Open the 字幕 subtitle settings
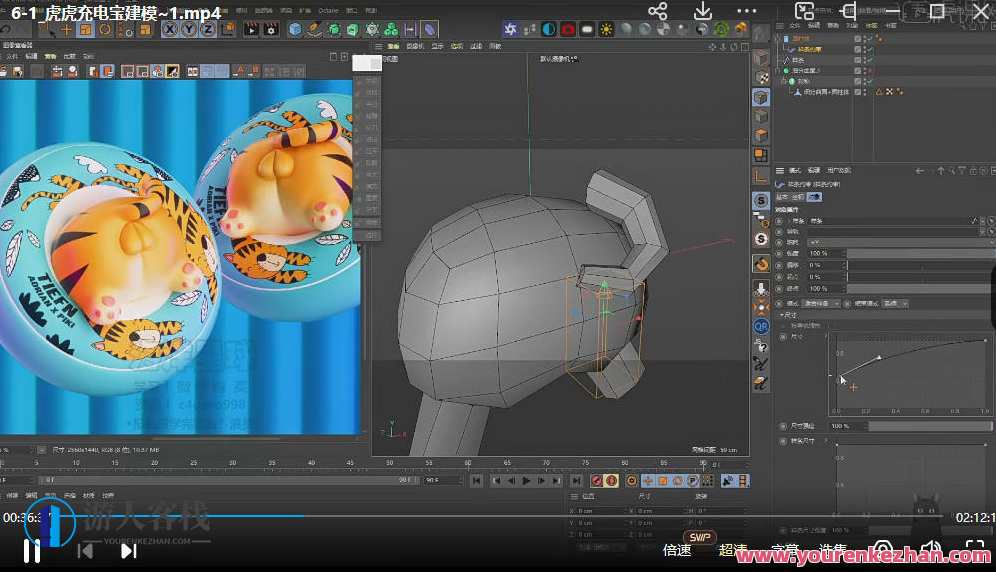The width and height of the screenshot is (996, 572). click(784, 550)
